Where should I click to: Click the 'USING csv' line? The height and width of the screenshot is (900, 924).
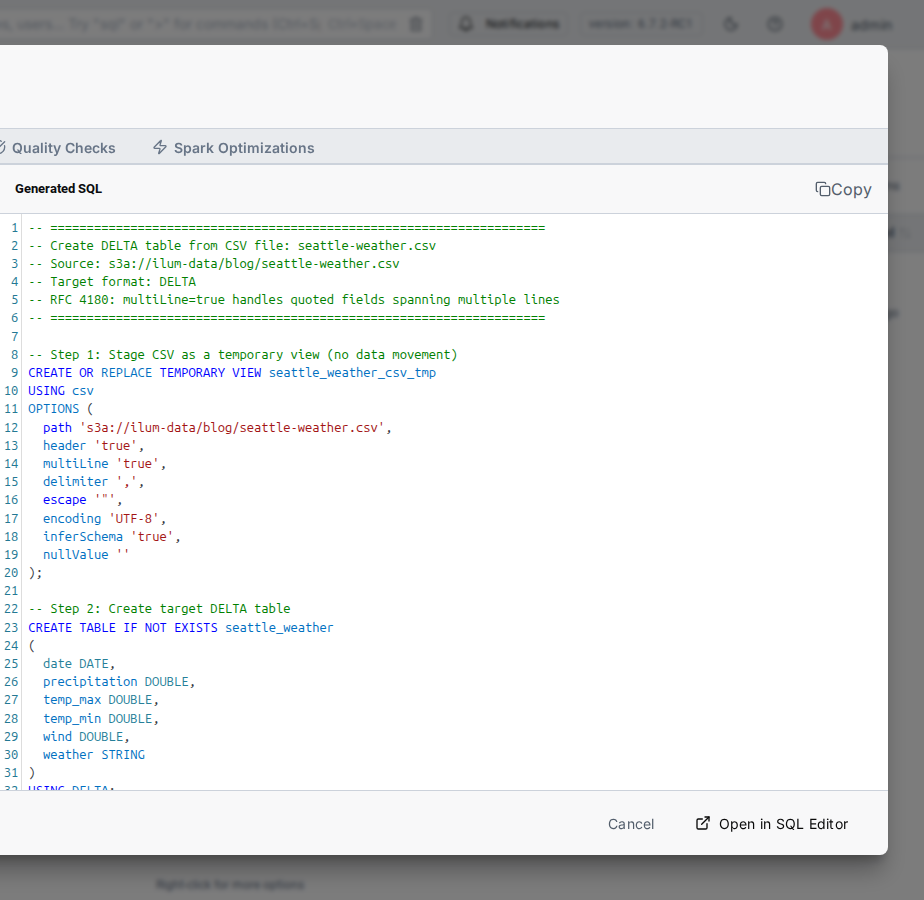point(61,391)
